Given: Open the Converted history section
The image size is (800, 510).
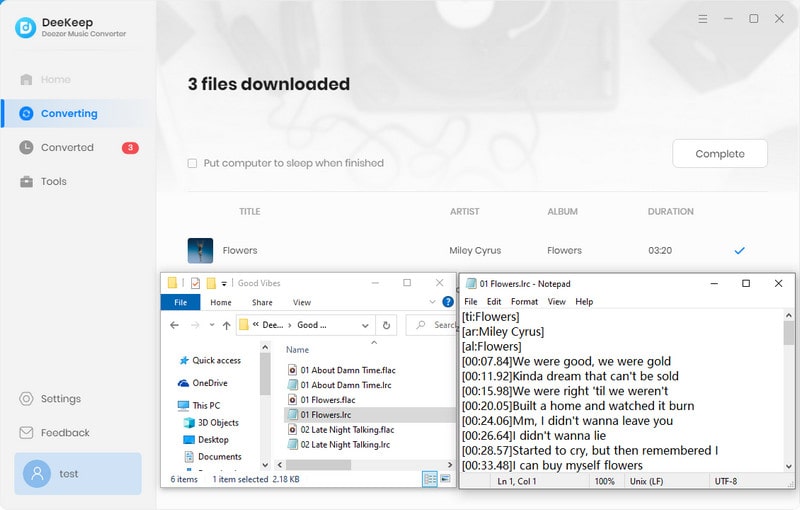Looking at the screenshot, I should point(66,147).
